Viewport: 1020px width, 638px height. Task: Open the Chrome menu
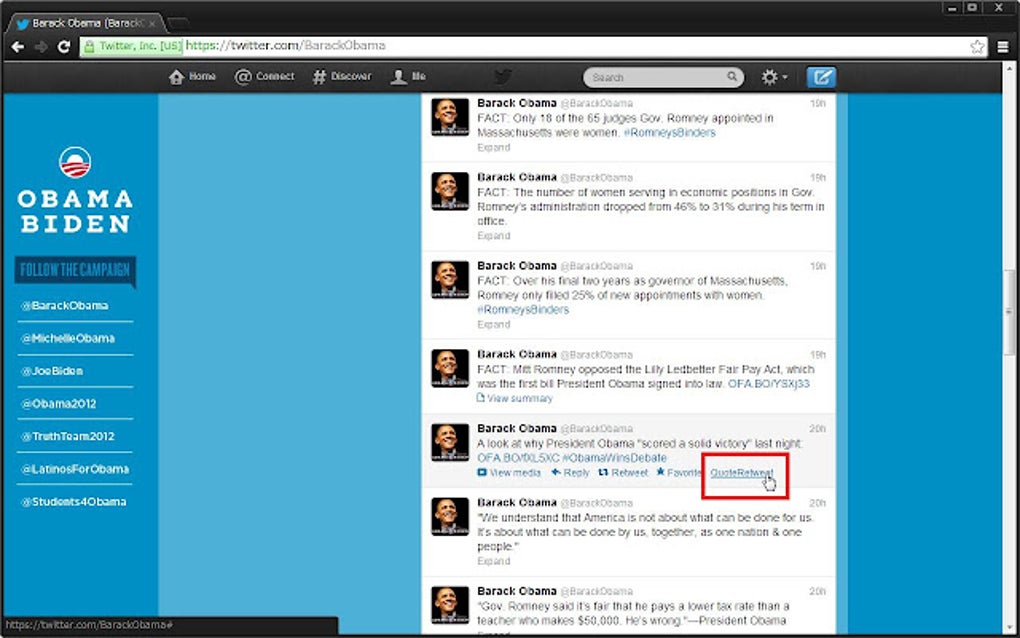click(1003, 46)
